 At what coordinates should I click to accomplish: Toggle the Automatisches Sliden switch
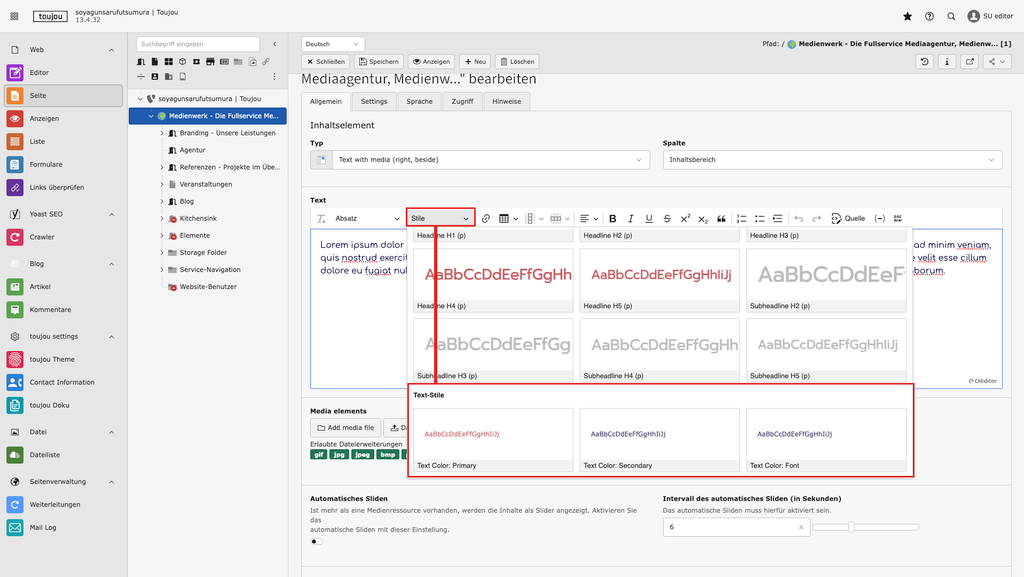[x=317, y=541]
